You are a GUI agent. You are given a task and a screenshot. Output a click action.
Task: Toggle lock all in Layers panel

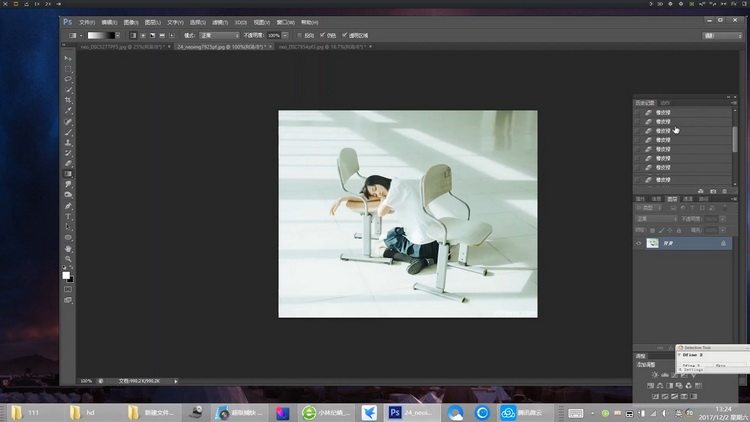(x=679, y=230)
